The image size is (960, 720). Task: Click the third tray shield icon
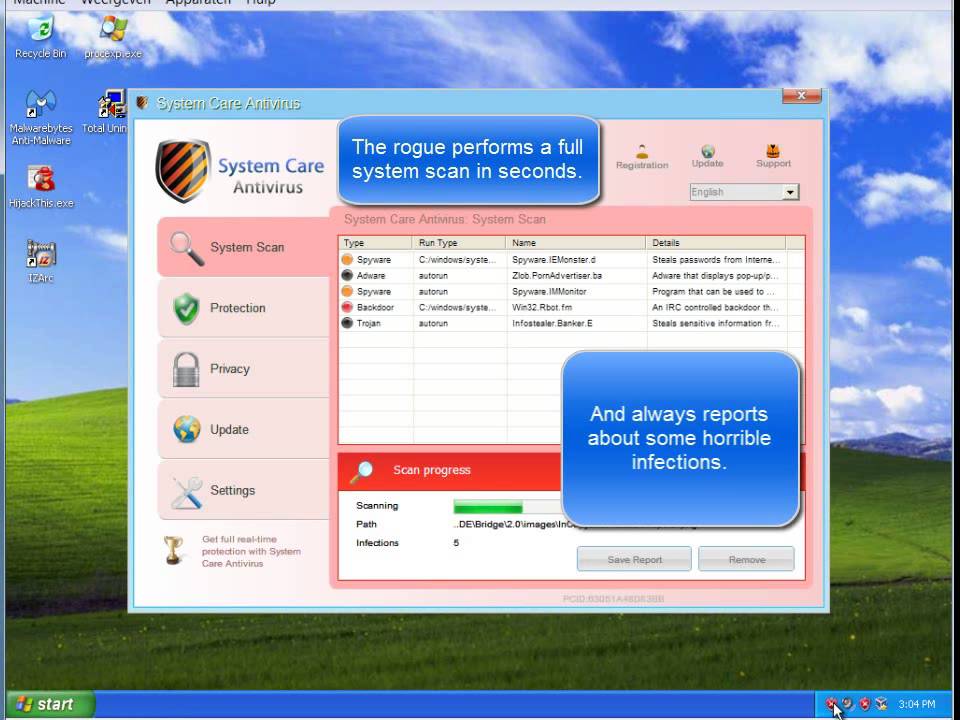click(864, 704)
